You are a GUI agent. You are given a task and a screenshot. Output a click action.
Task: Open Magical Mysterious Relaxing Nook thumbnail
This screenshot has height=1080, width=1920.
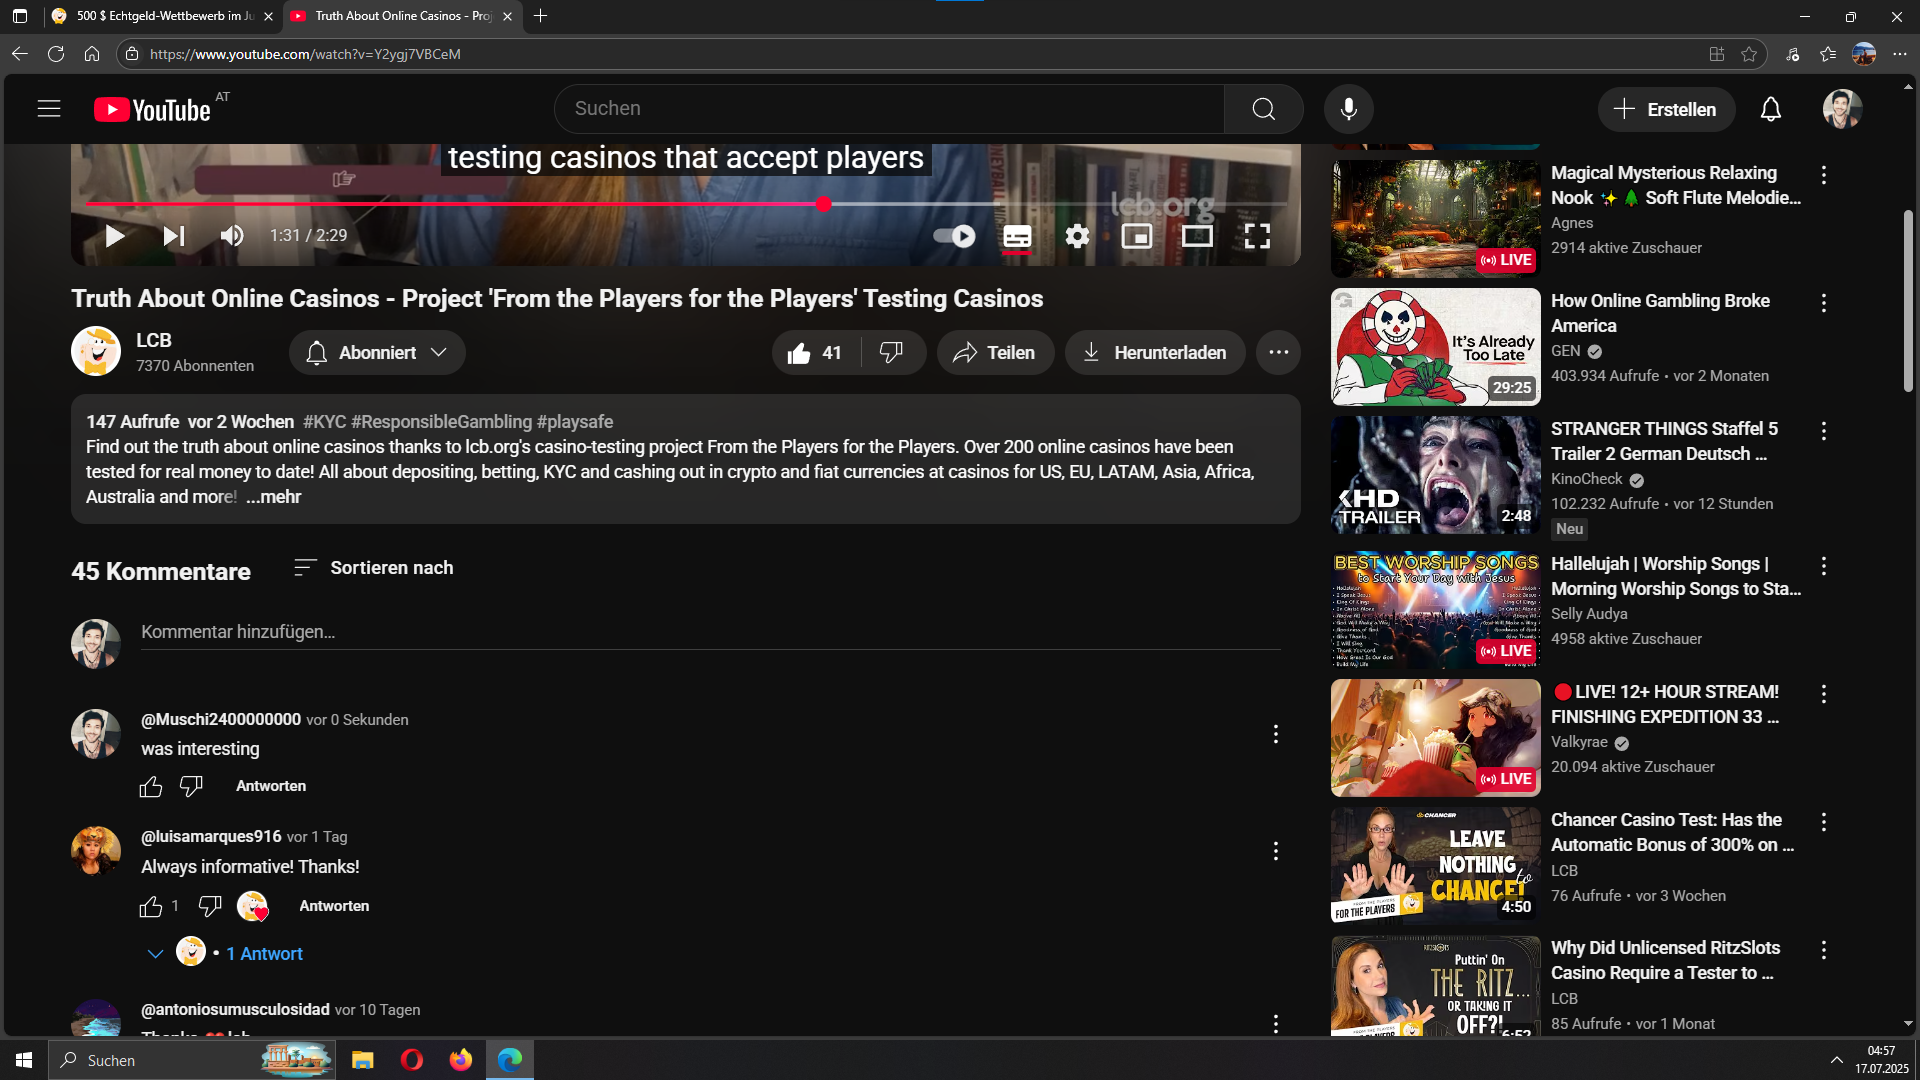(1435, 219)
